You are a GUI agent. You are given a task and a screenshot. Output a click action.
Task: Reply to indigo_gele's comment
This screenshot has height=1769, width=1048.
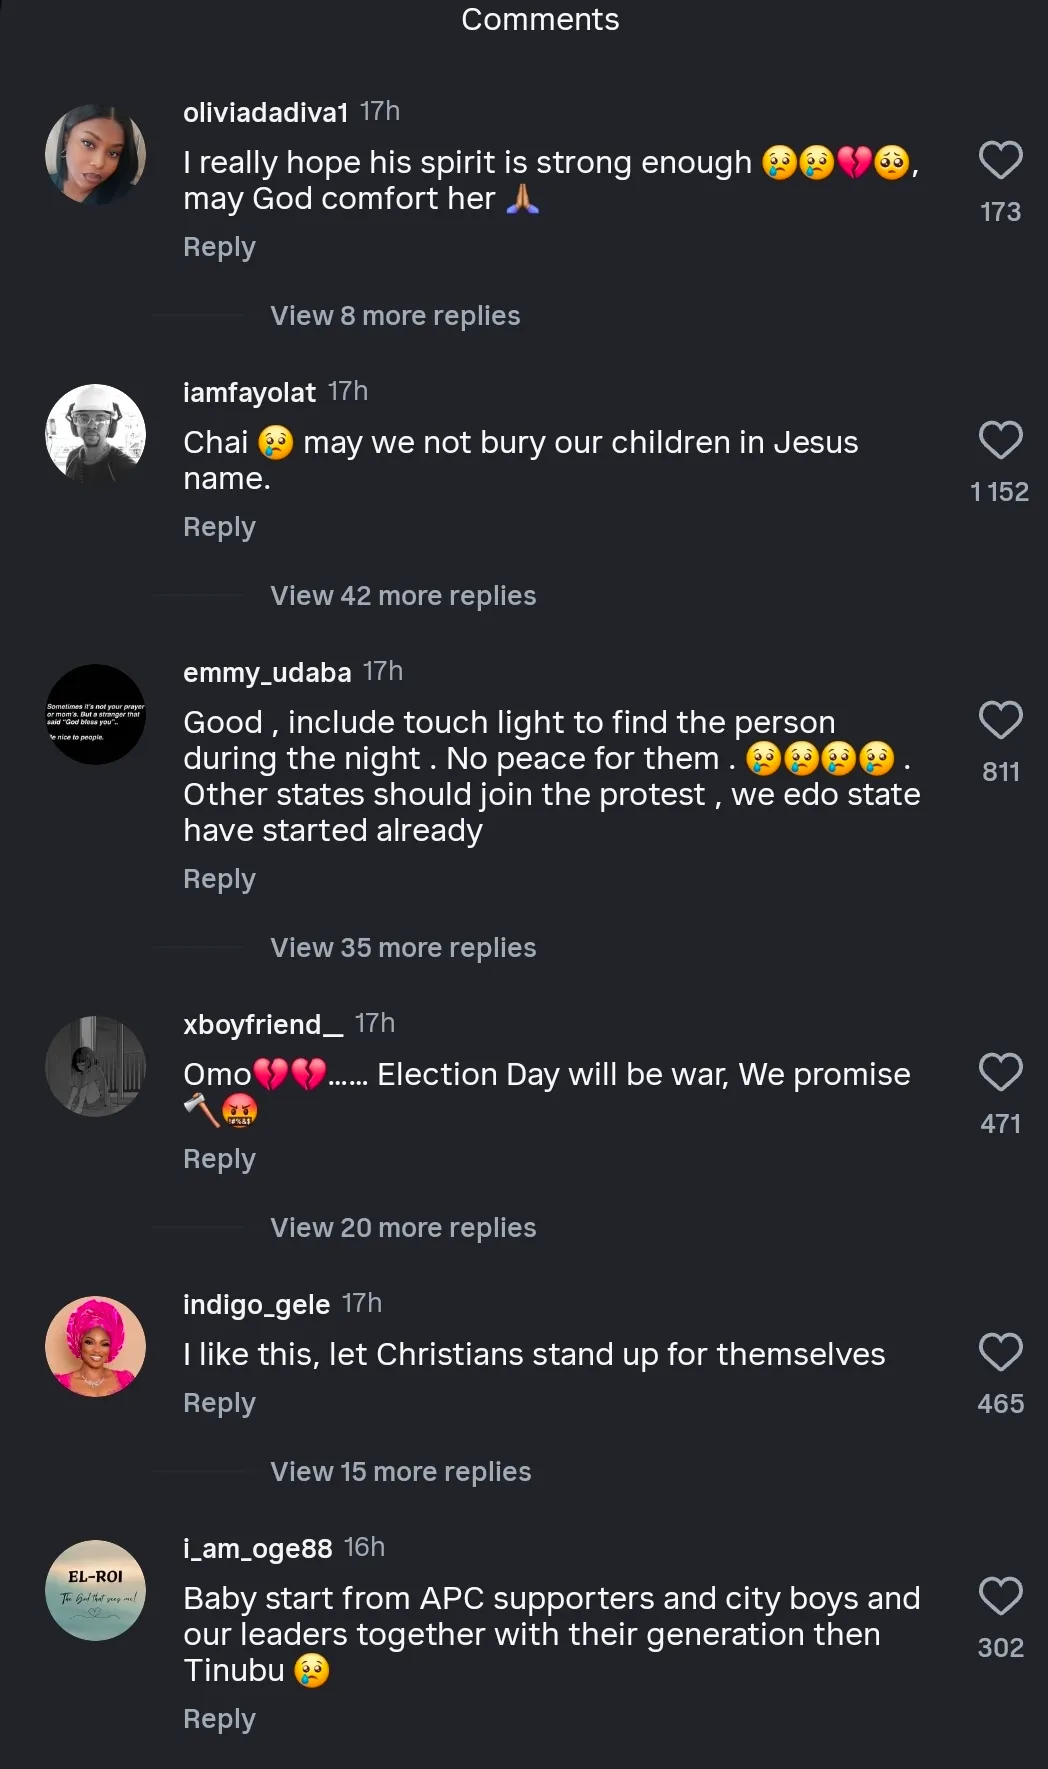[x=219, y=1403]
